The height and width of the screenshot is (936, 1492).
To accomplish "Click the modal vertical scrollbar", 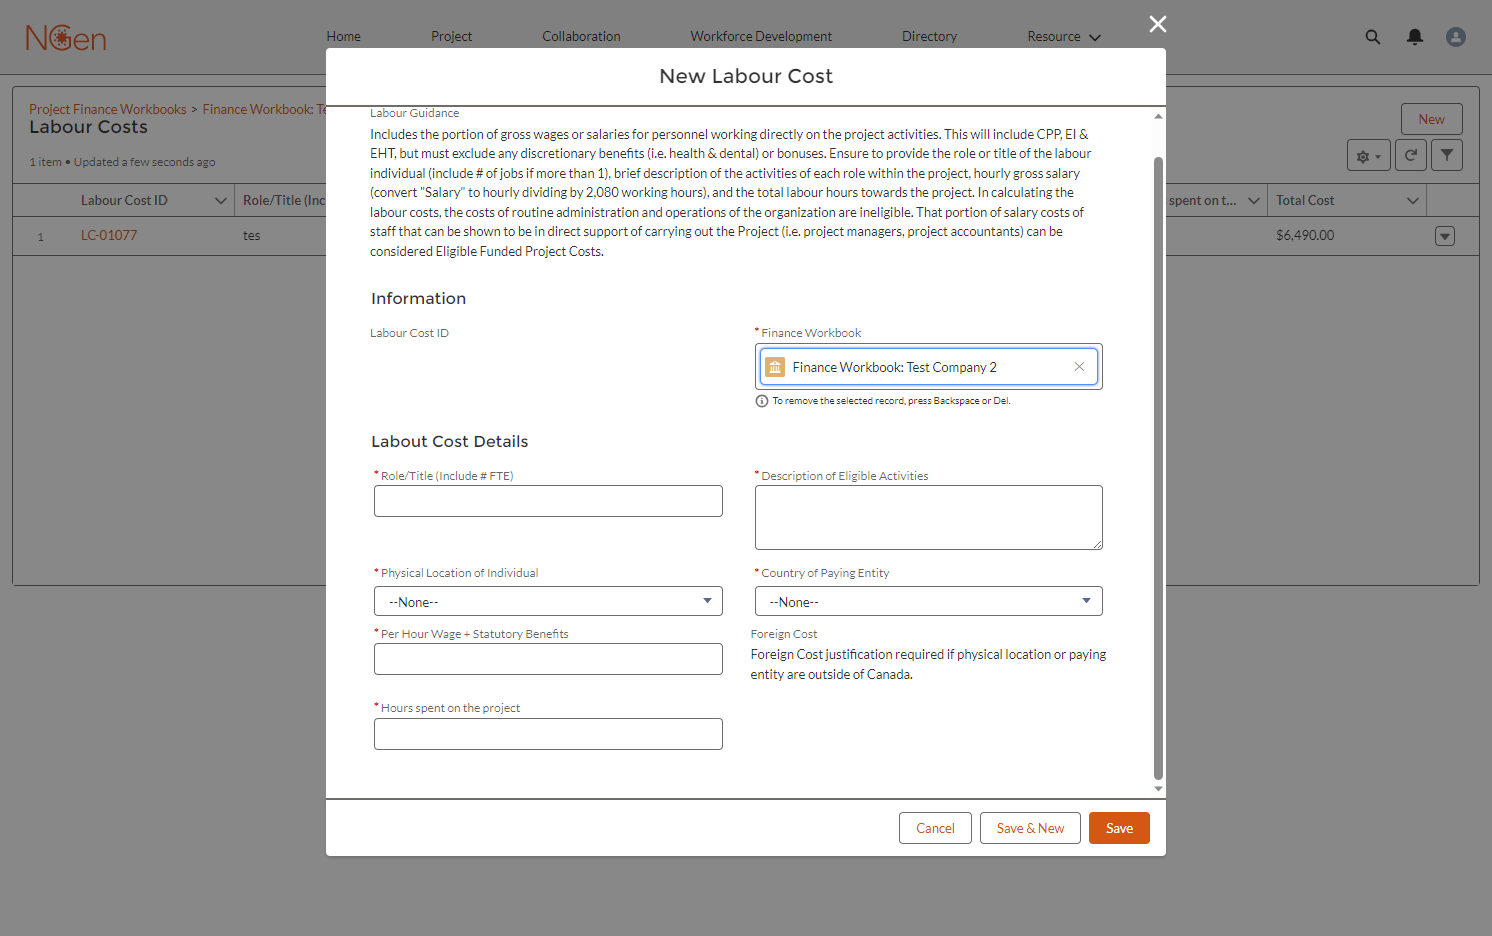I will pyautogui.click(x=1158, y=467).
